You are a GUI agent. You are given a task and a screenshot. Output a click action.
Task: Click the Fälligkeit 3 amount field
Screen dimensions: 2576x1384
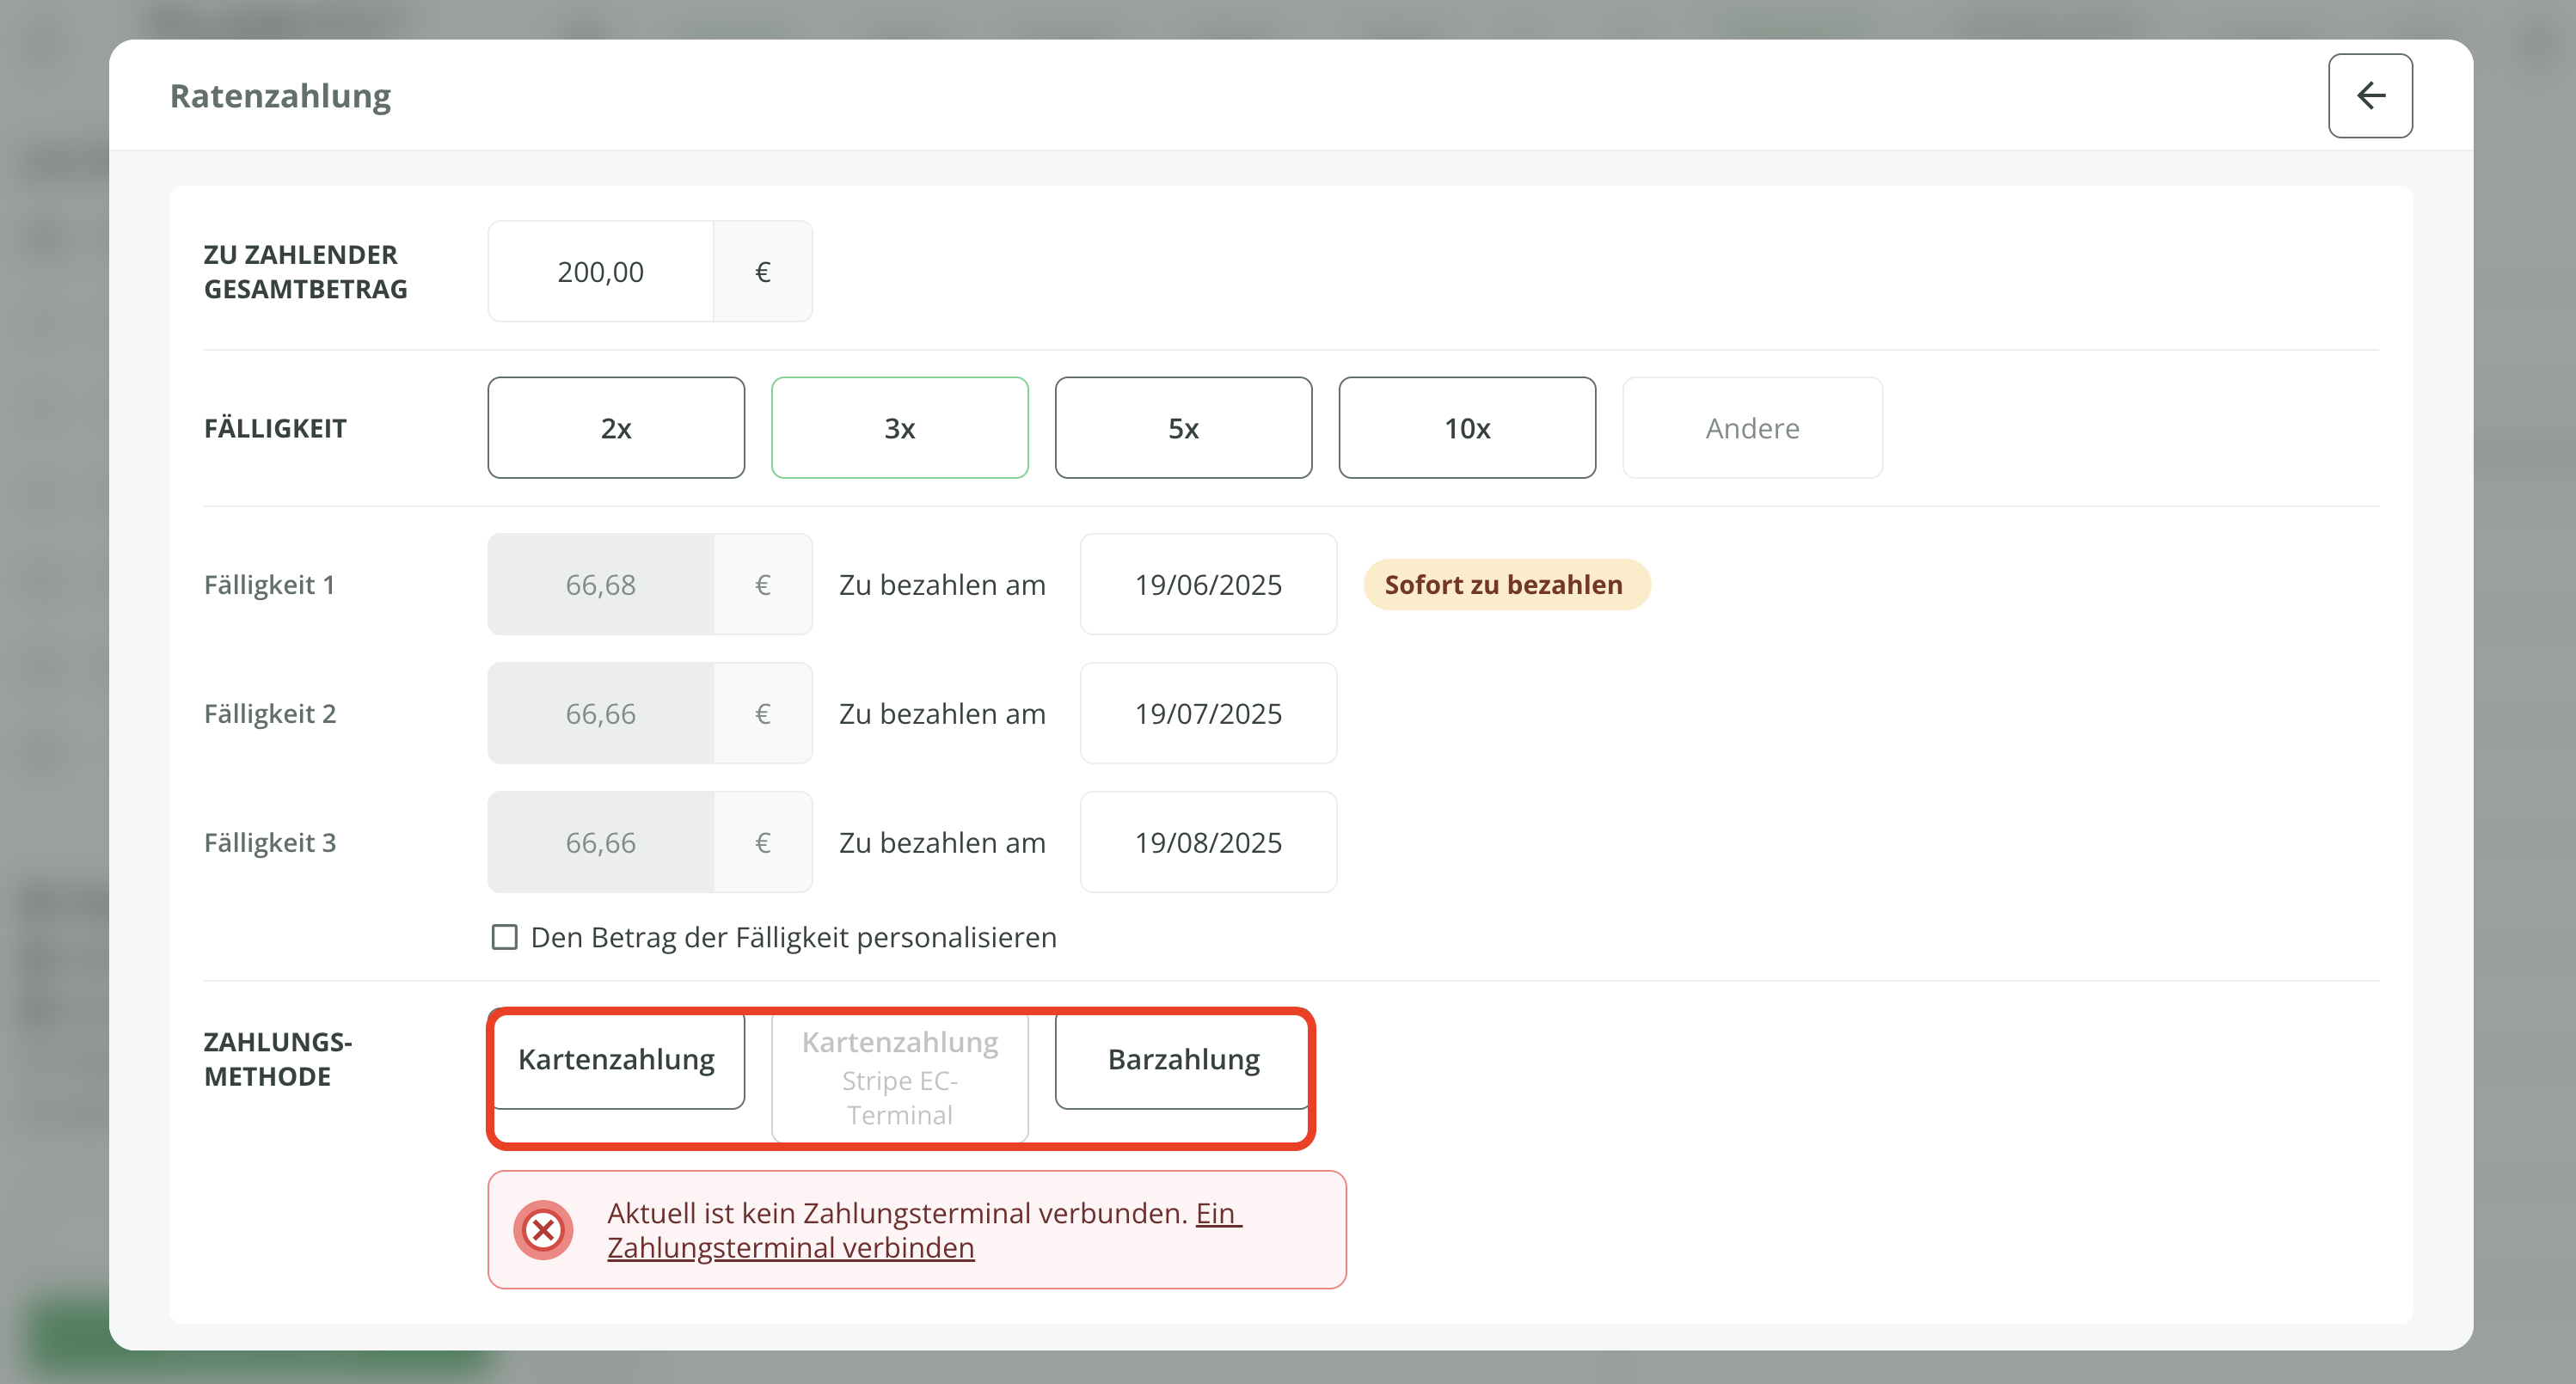601,842
